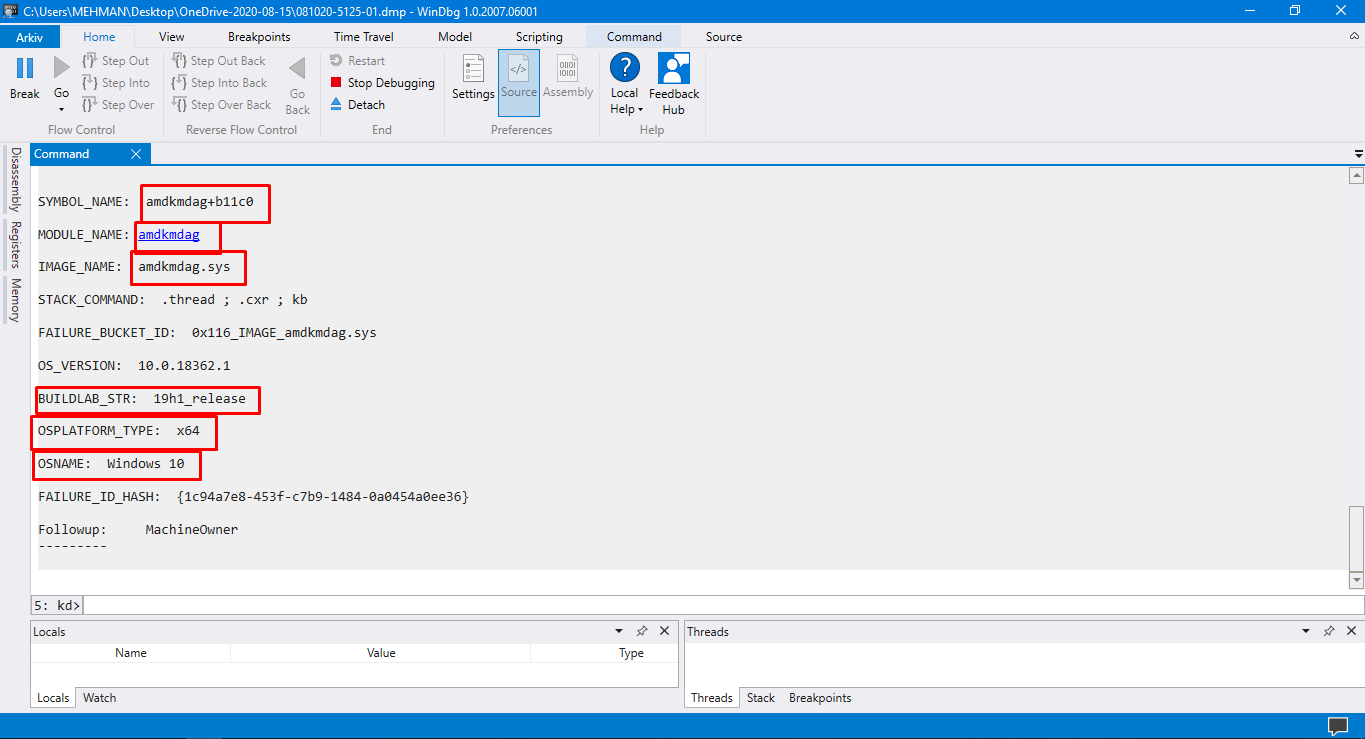This screenshot has height=739, width=1365.
Task: Click the MachineOwner followup text
Action: (192, 530)
